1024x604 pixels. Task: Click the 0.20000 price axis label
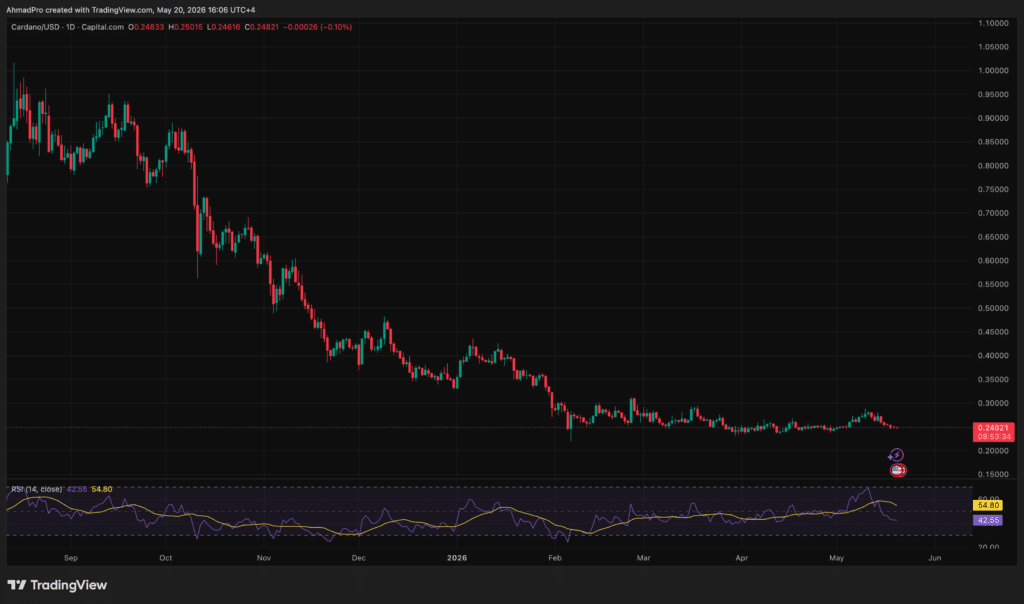coord(993,451)
